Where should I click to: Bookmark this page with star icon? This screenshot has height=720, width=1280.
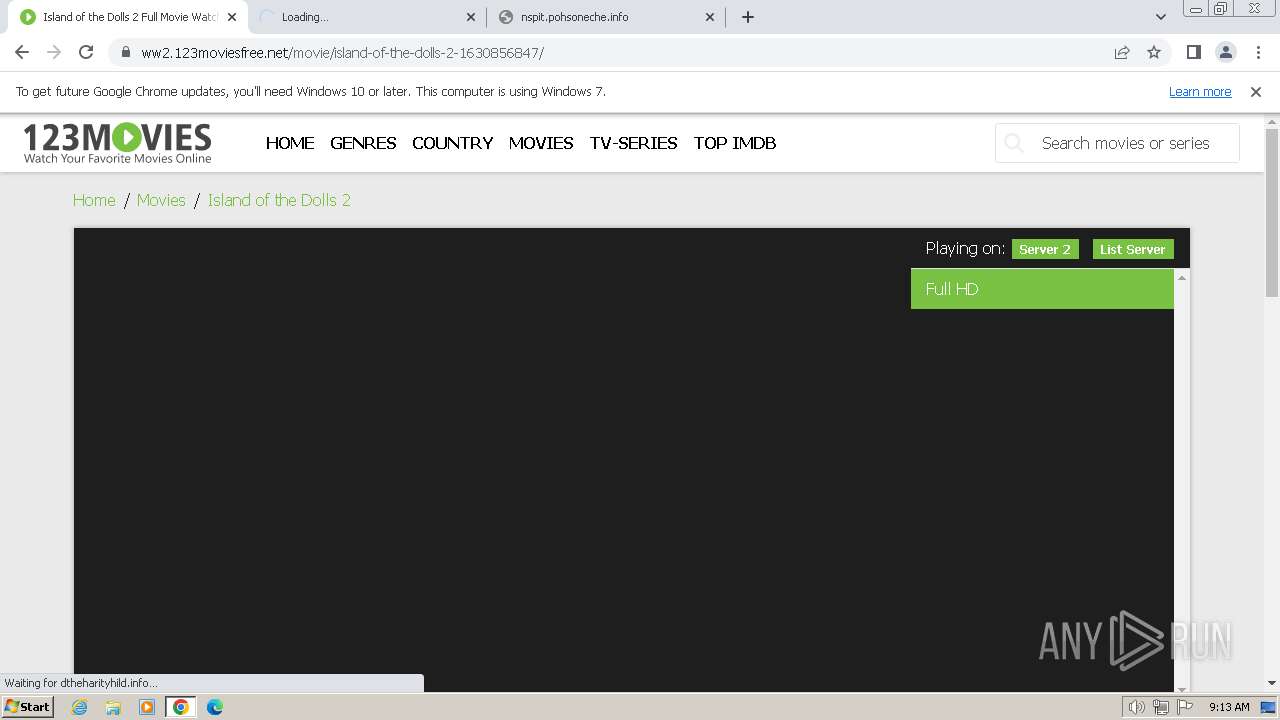tap(1154, 52)
